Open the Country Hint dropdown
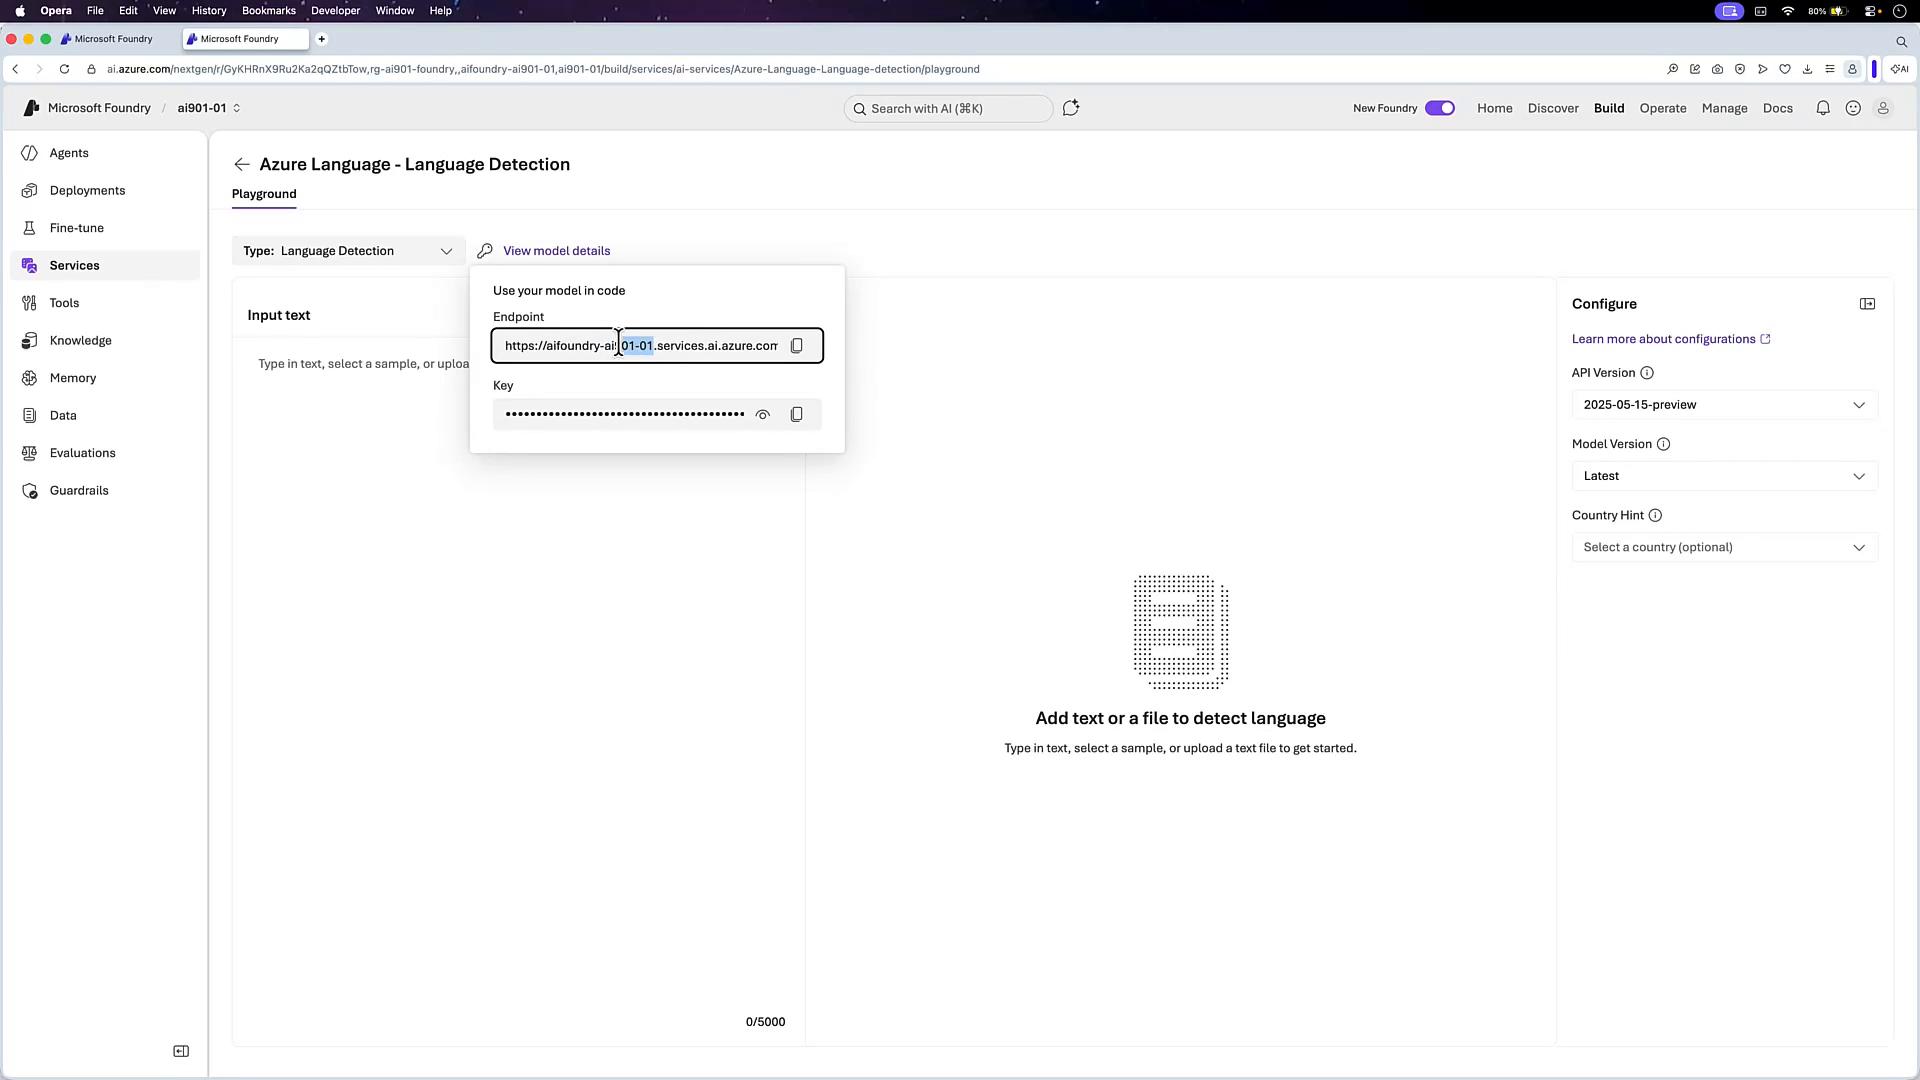 tap(1725, 547)
